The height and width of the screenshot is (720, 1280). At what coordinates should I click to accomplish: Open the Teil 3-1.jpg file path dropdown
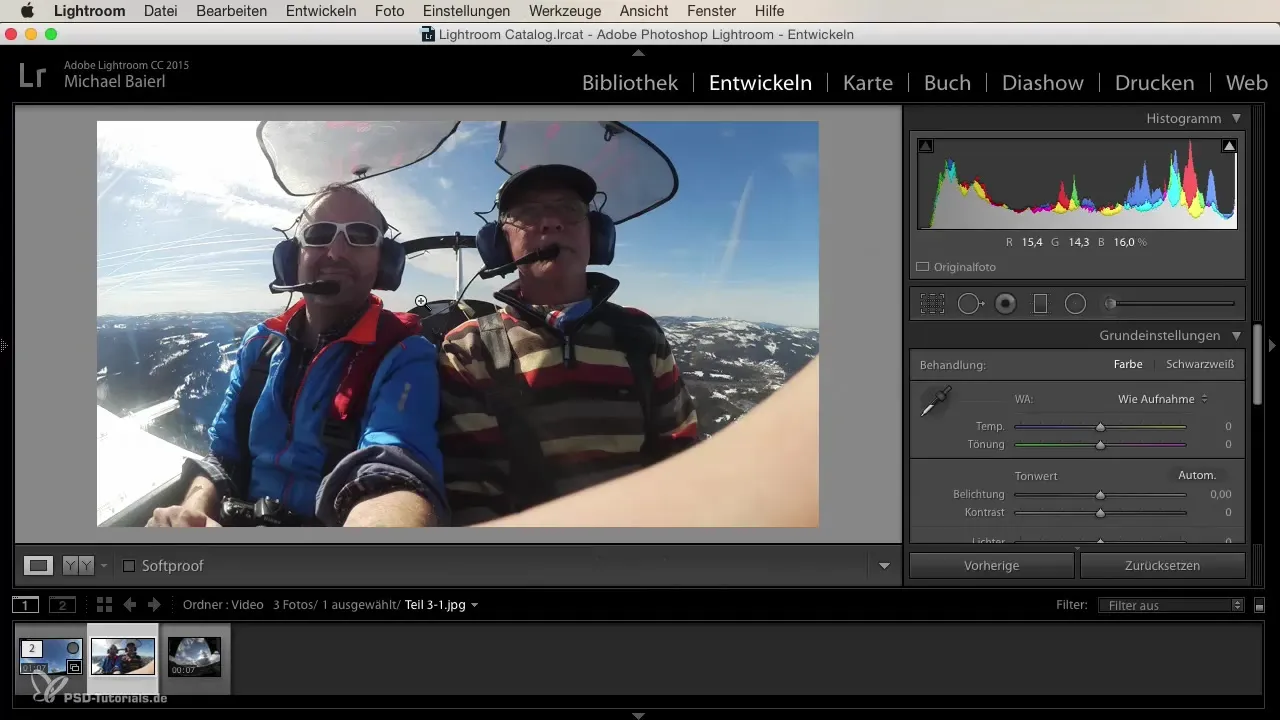click(441, 605)
